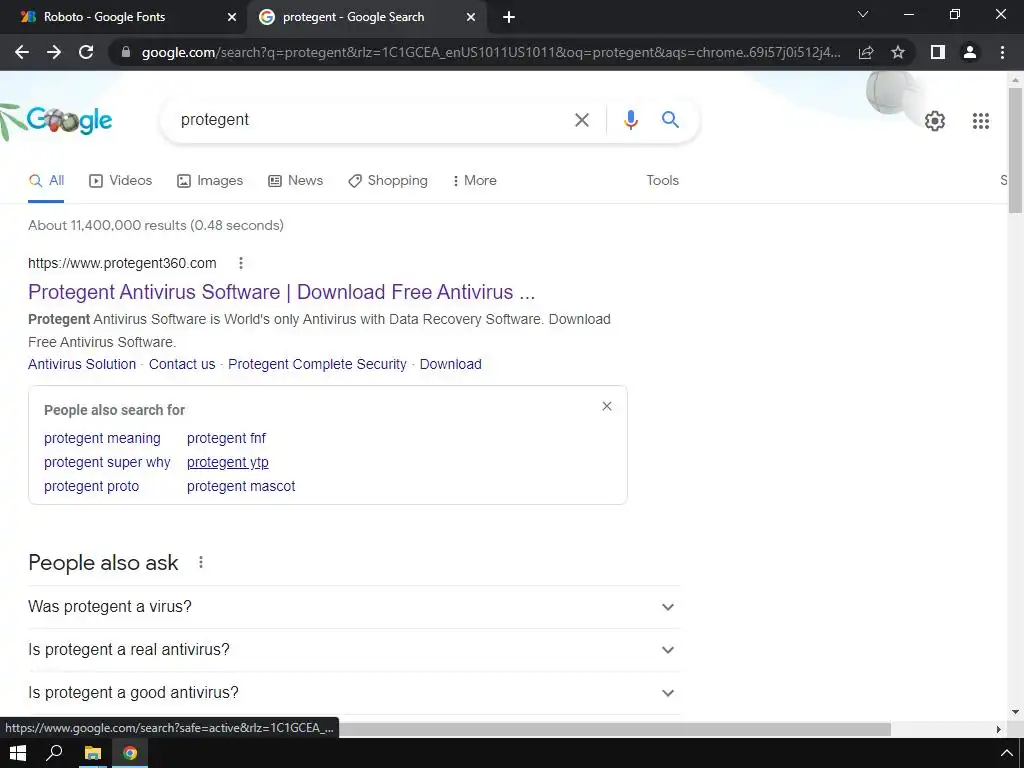
Task: Open the Google apps grid
Action: click(x=980, y=121)
